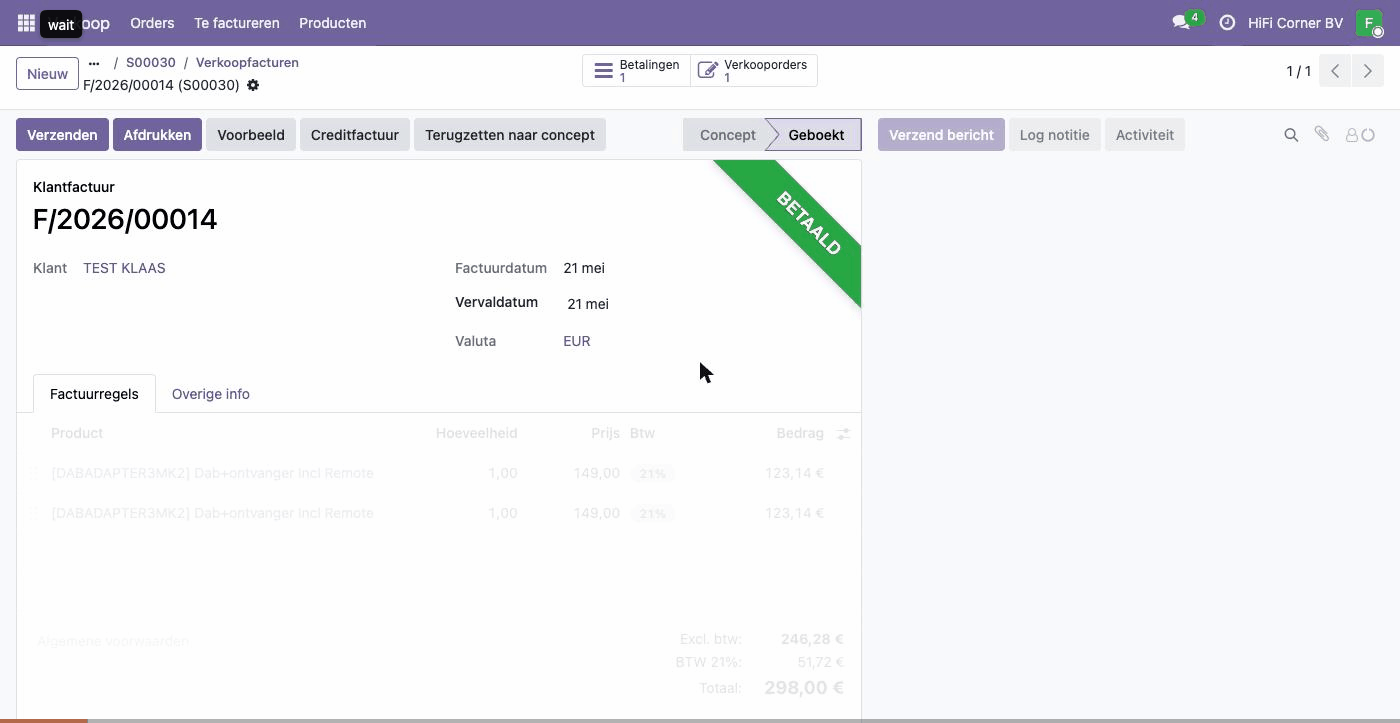Click the Factuurdatum value 21 mei
The height and width of the screenshot is (723, 1400).
[x=584, y=268]
